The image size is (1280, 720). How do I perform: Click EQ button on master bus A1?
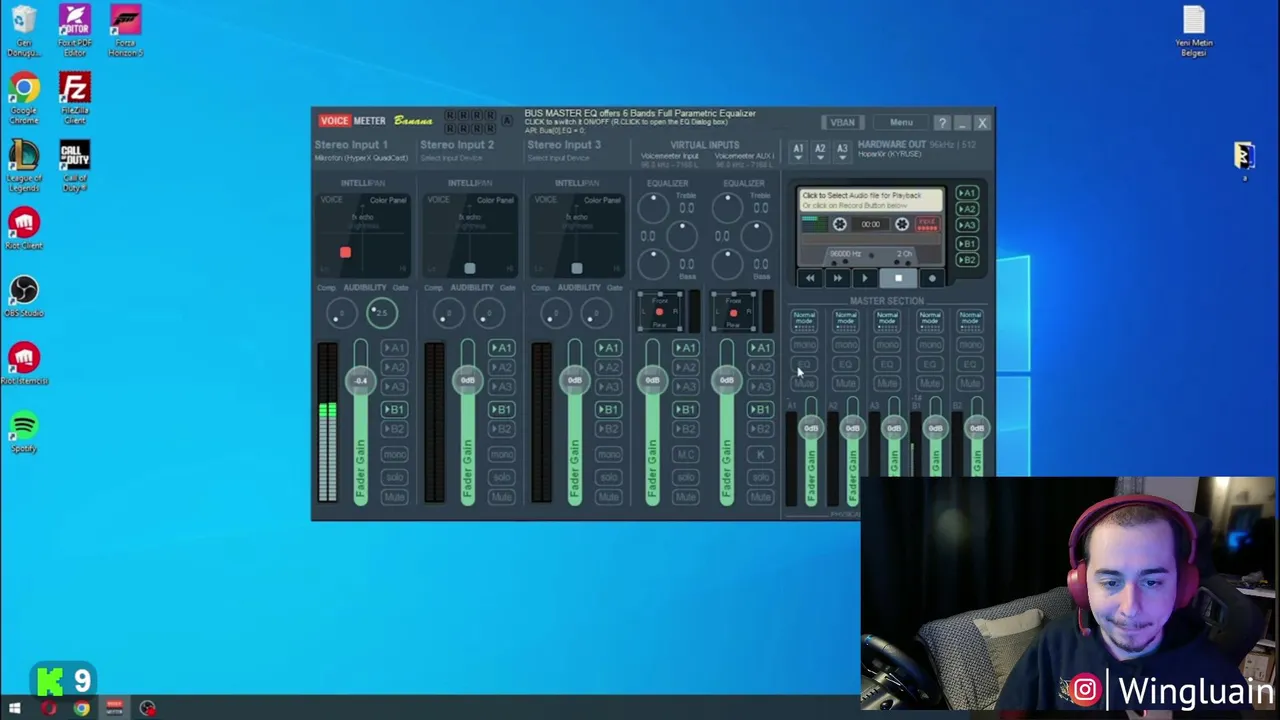tap(804, 364)
